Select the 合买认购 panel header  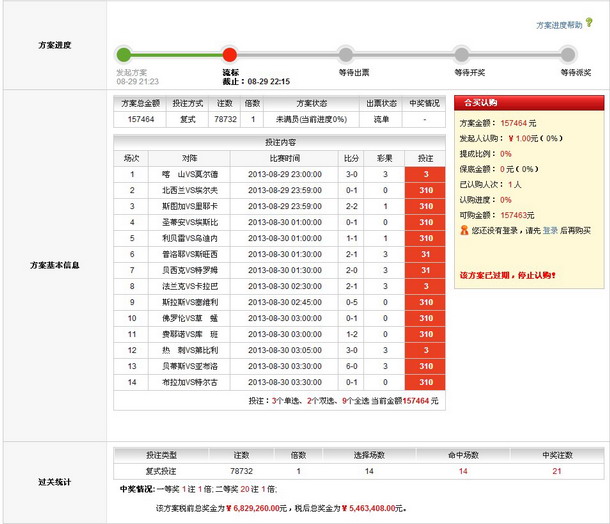click(x=529, y=103)
